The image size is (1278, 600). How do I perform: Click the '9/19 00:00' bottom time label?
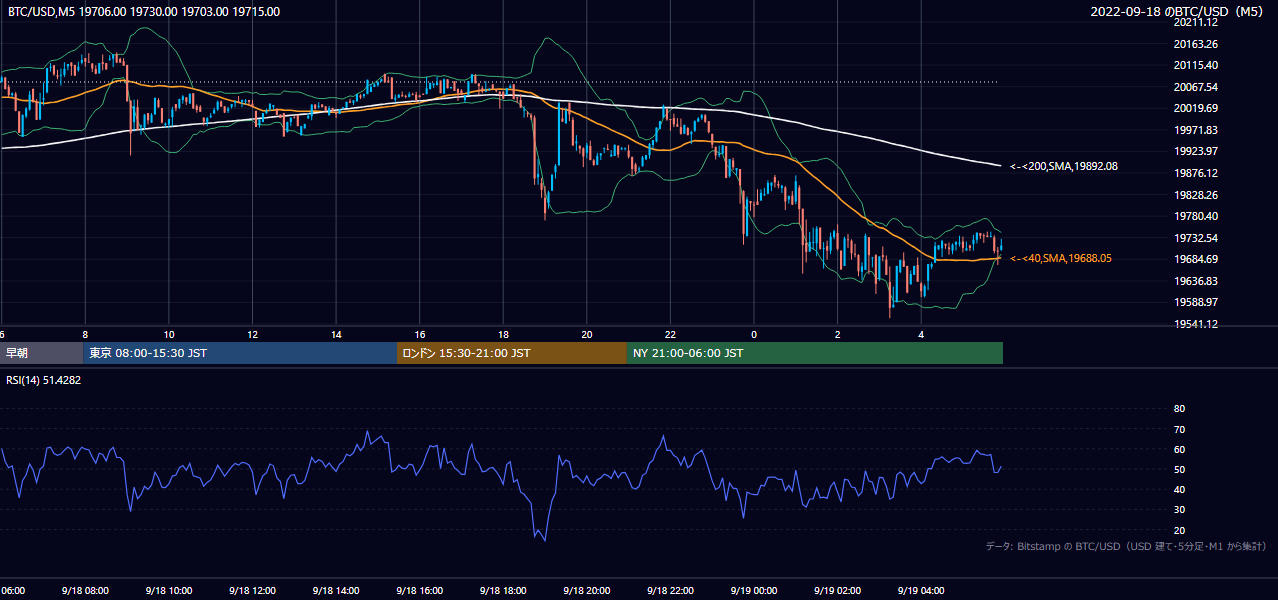pos(753,591)
